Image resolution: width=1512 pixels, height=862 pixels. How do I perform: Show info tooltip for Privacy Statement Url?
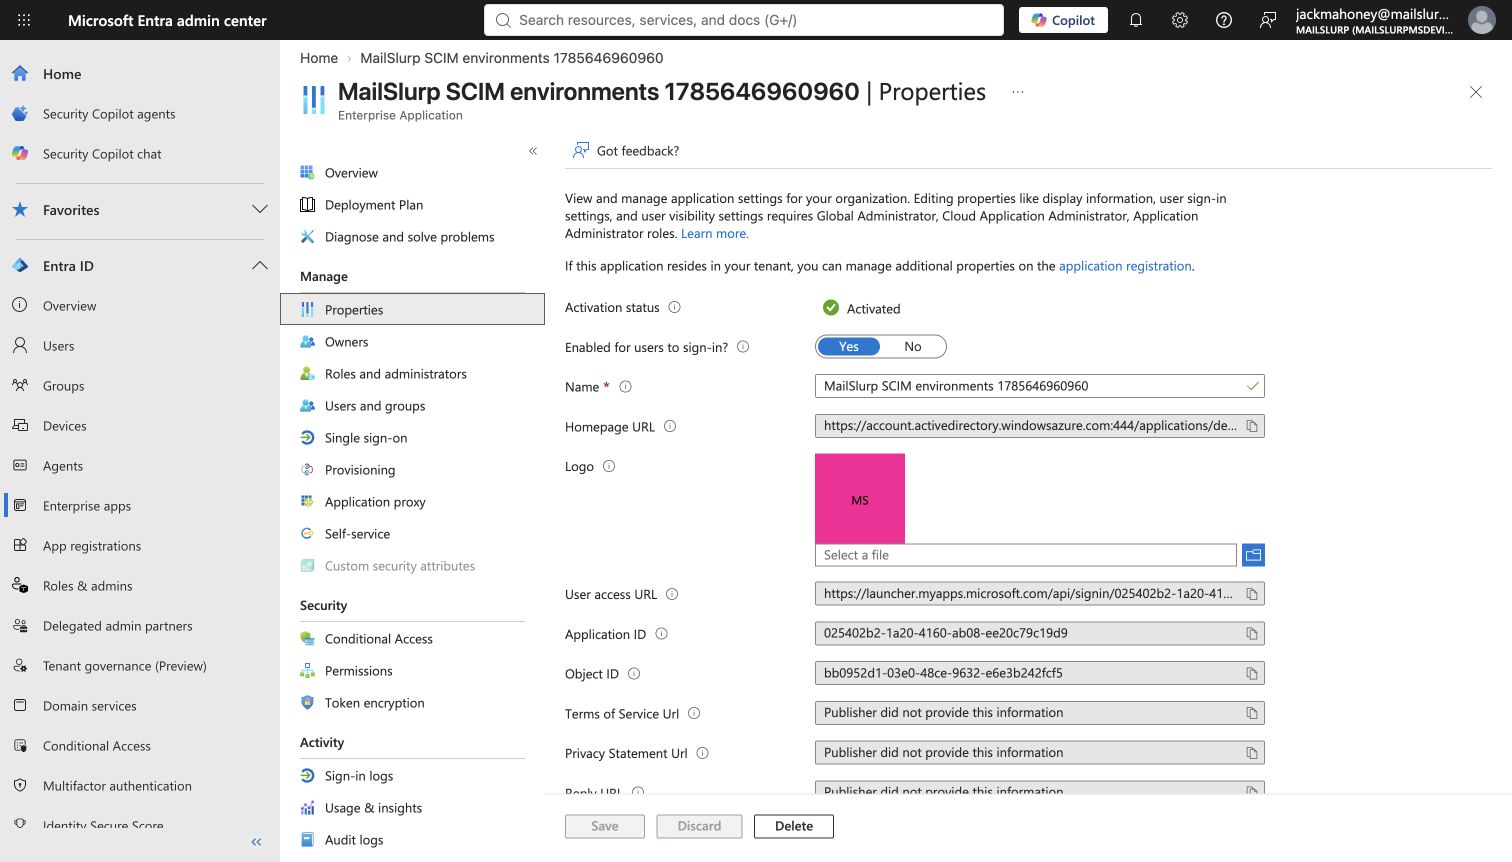(x=702, y=753)
